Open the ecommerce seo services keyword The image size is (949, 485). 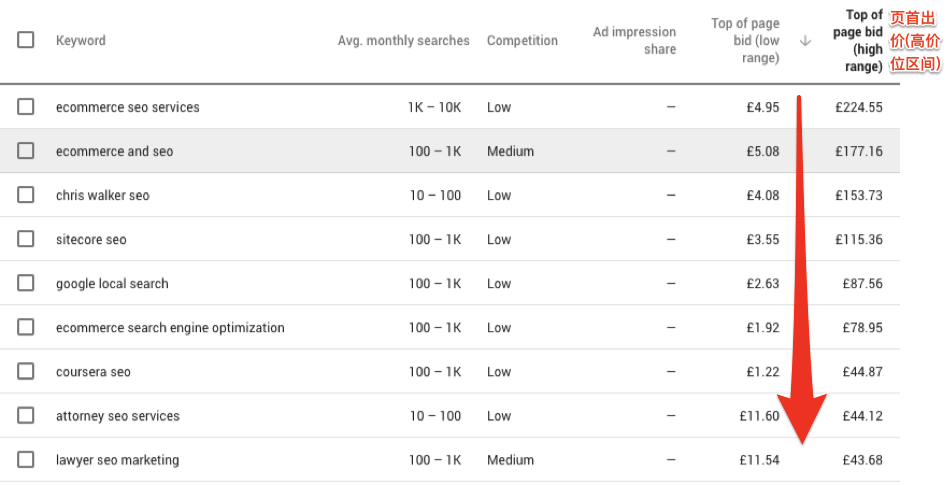127,107
